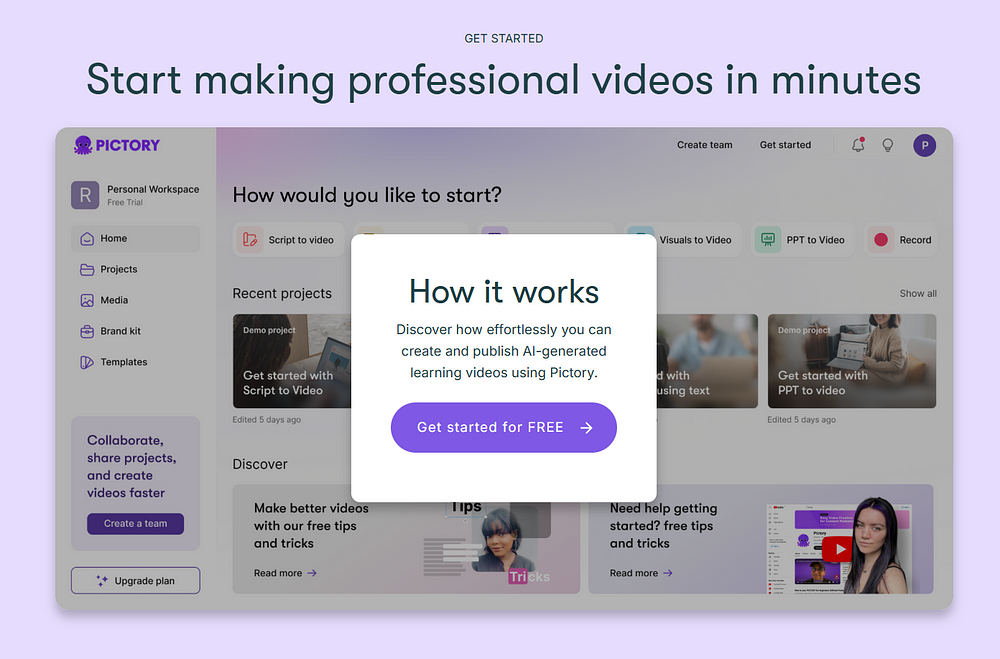Click the red Record circle icon

[x=881, y=240]
